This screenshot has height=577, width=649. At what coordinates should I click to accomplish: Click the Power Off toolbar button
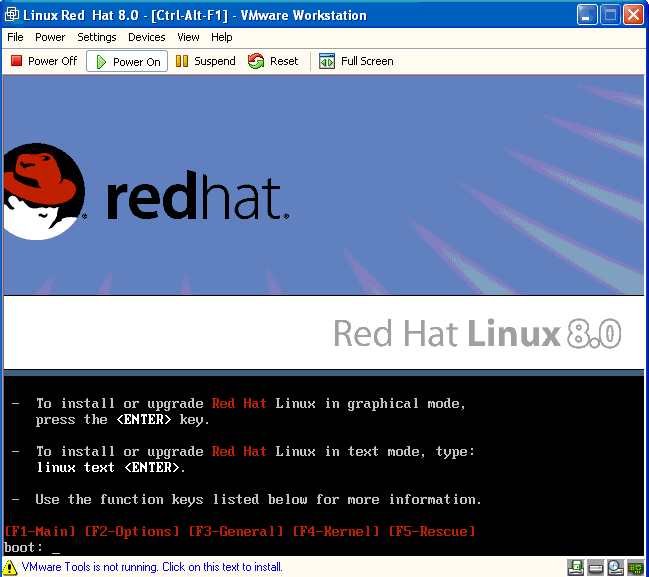click(43, 61)
